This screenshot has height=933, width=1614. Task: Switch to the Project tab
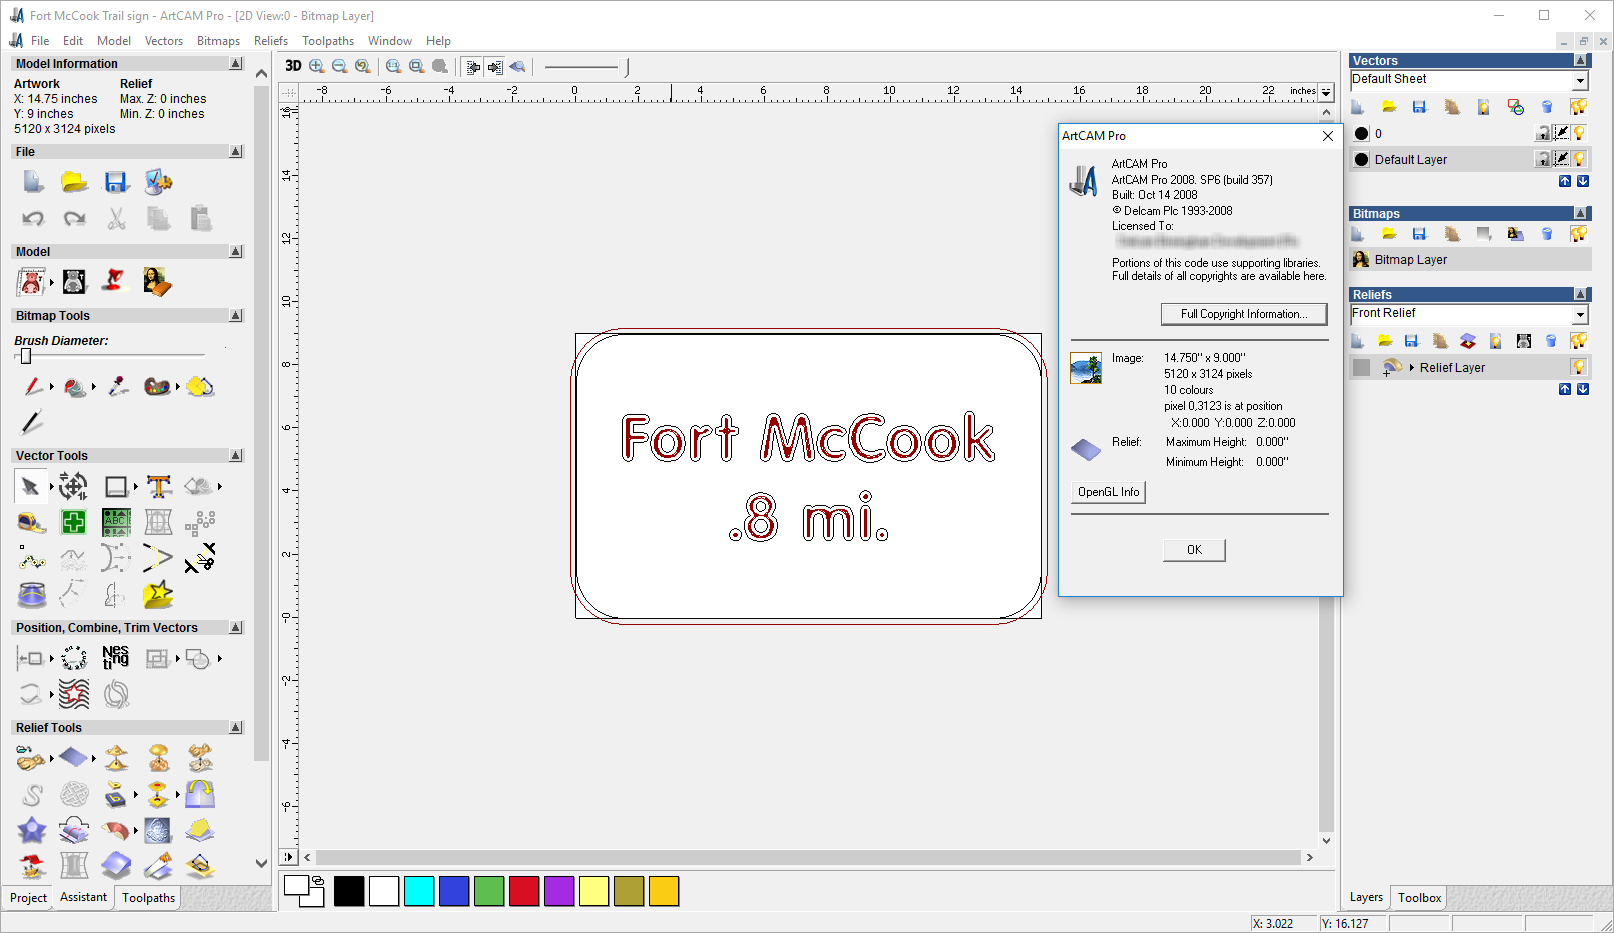pos(28,898)
